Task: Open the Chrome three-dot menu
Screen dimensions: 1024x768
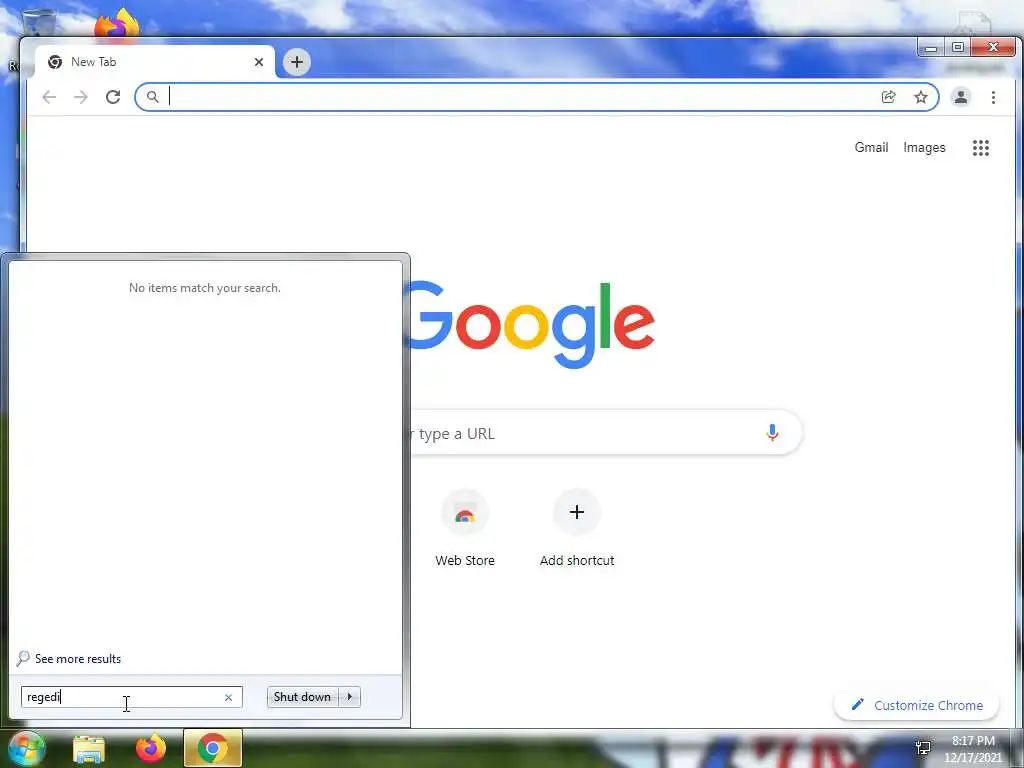Action: (x=993, y=97)
